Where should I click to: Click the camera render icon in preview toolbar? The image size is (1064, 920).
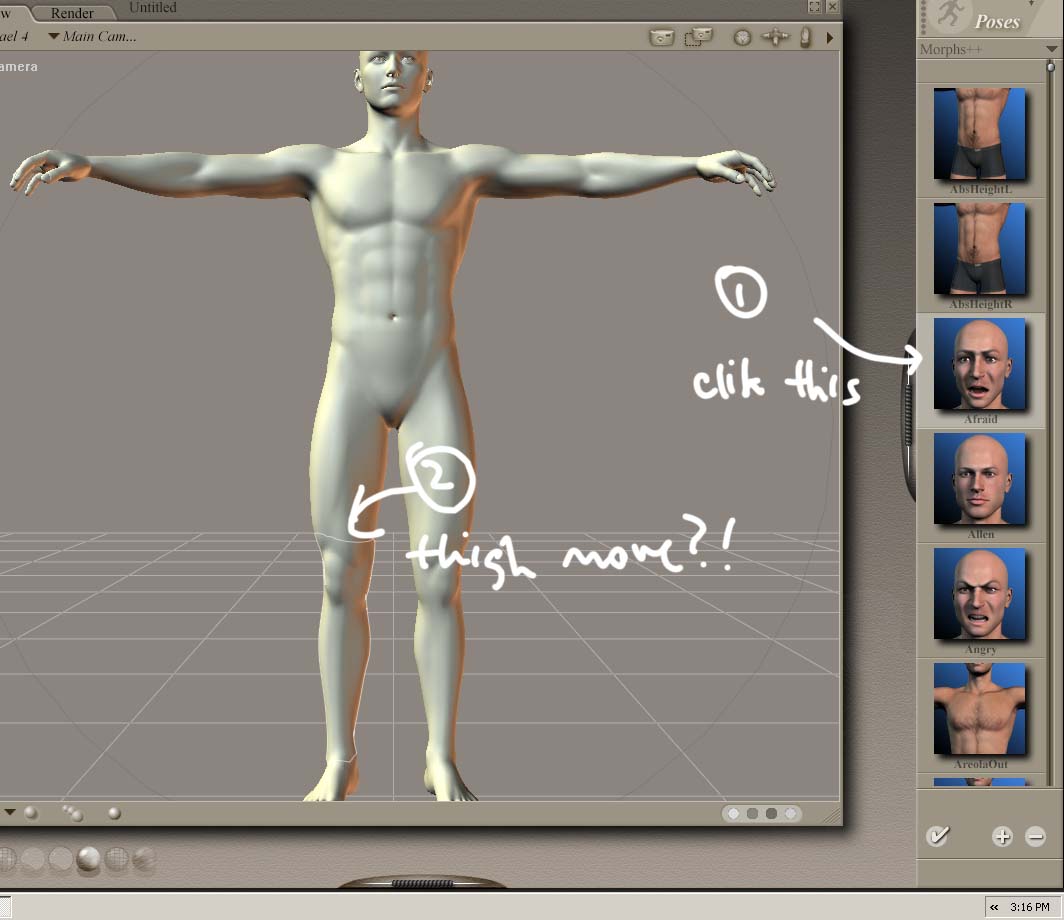coord(661,38)
